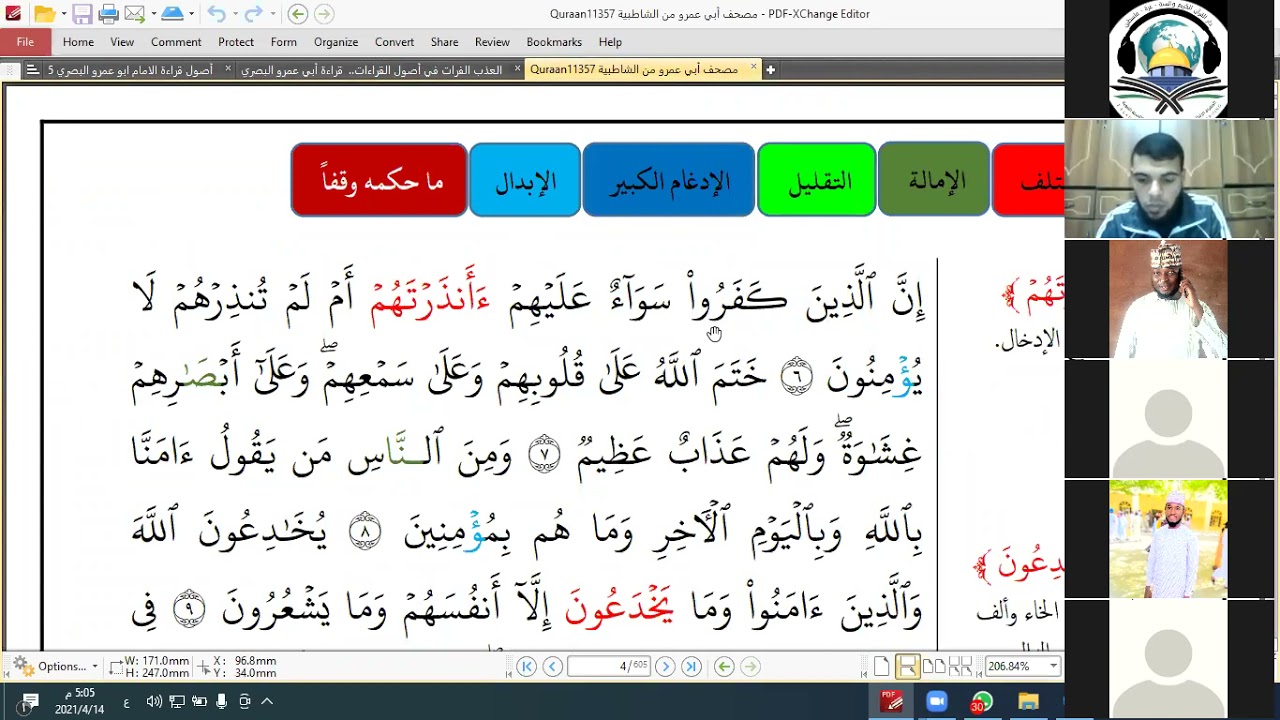Switch to the Bookmarks ribbon tab
Image resolution: width=1280 pixels, height=720 pixels.
tap(554, 42)
